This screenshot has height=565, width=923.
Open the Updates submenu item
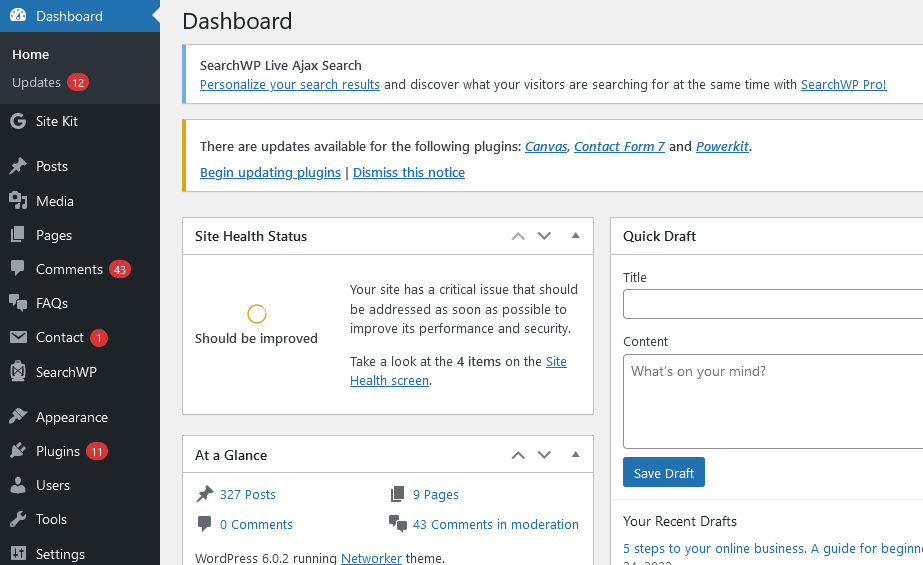click(x=37, y=82)
